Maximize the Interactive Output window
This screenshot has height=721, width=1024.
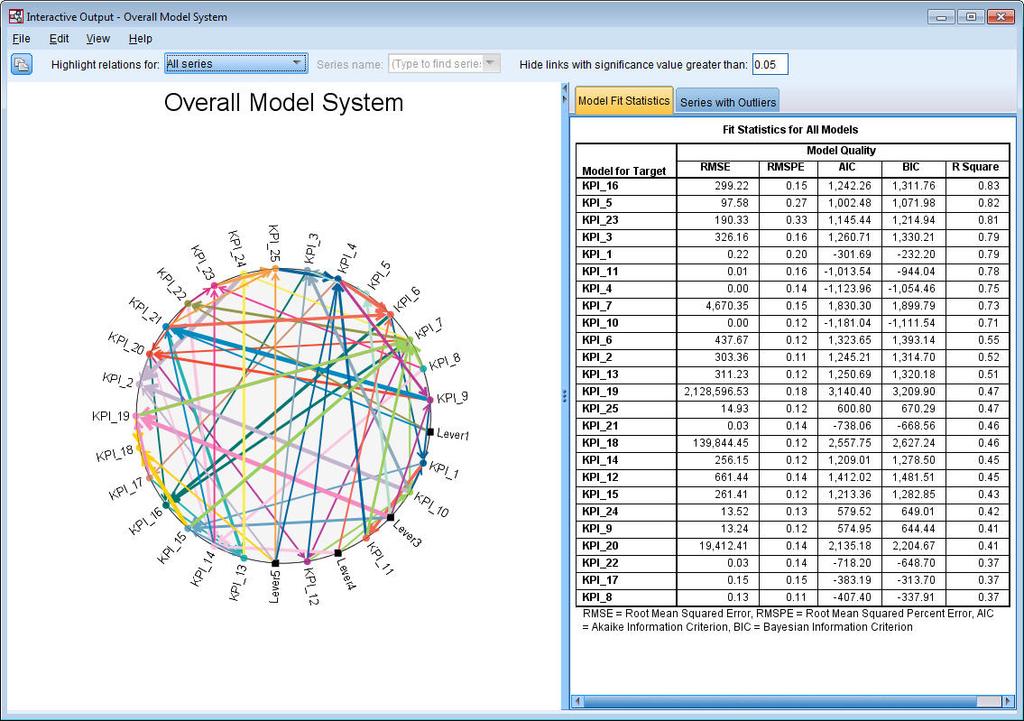pyautogui.click(x=971, y=16)
